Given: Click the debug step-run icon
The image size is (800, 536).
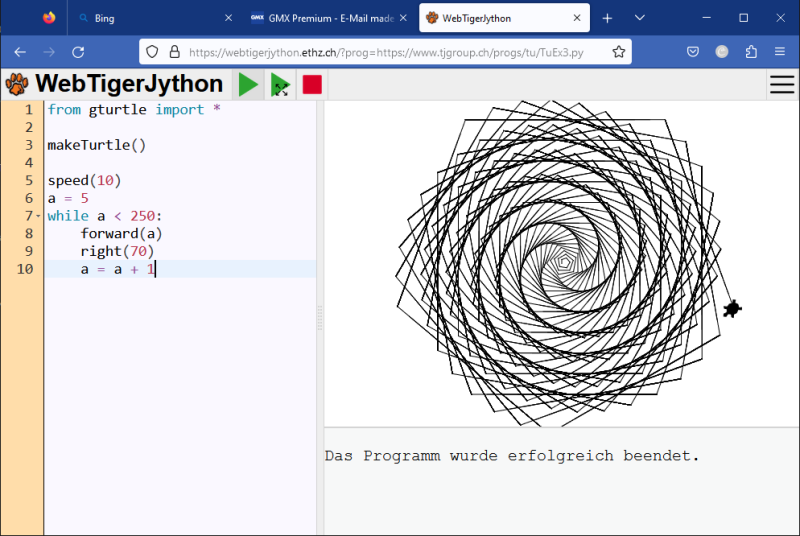Looking at the screenshot, I should pos(280,85).
